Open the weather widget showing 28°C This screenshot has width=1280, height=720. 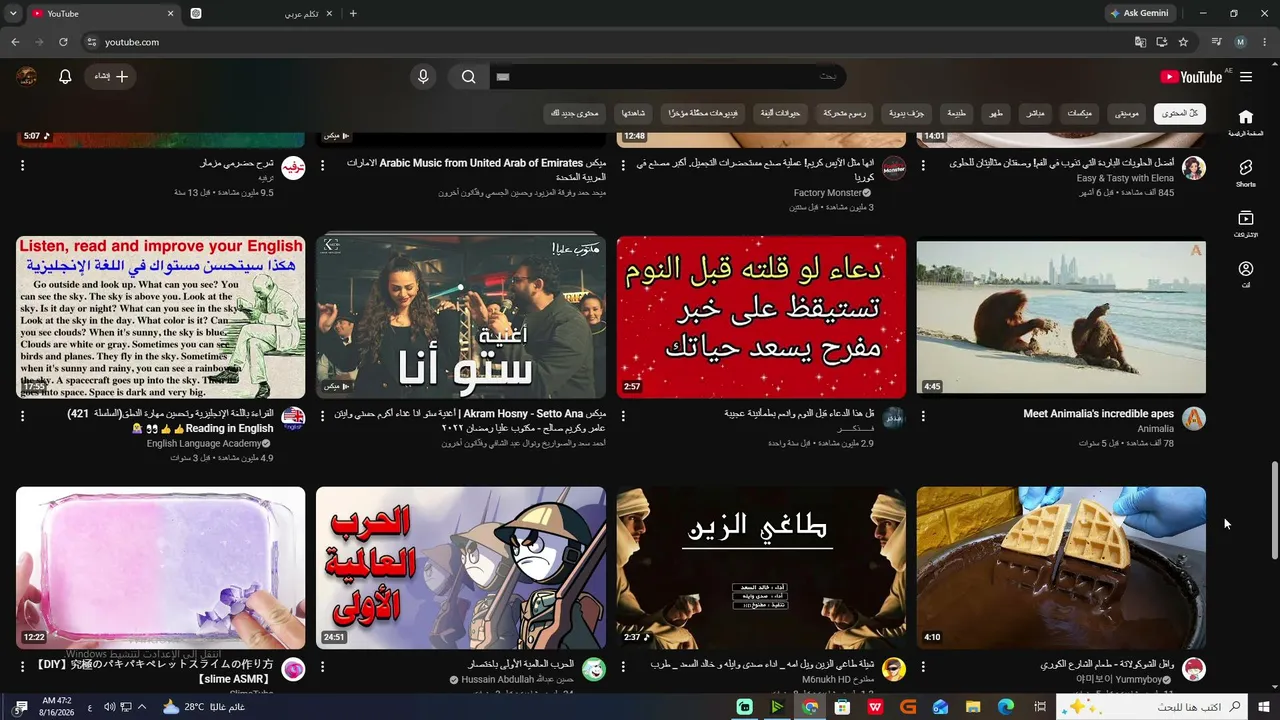point(205,707)
